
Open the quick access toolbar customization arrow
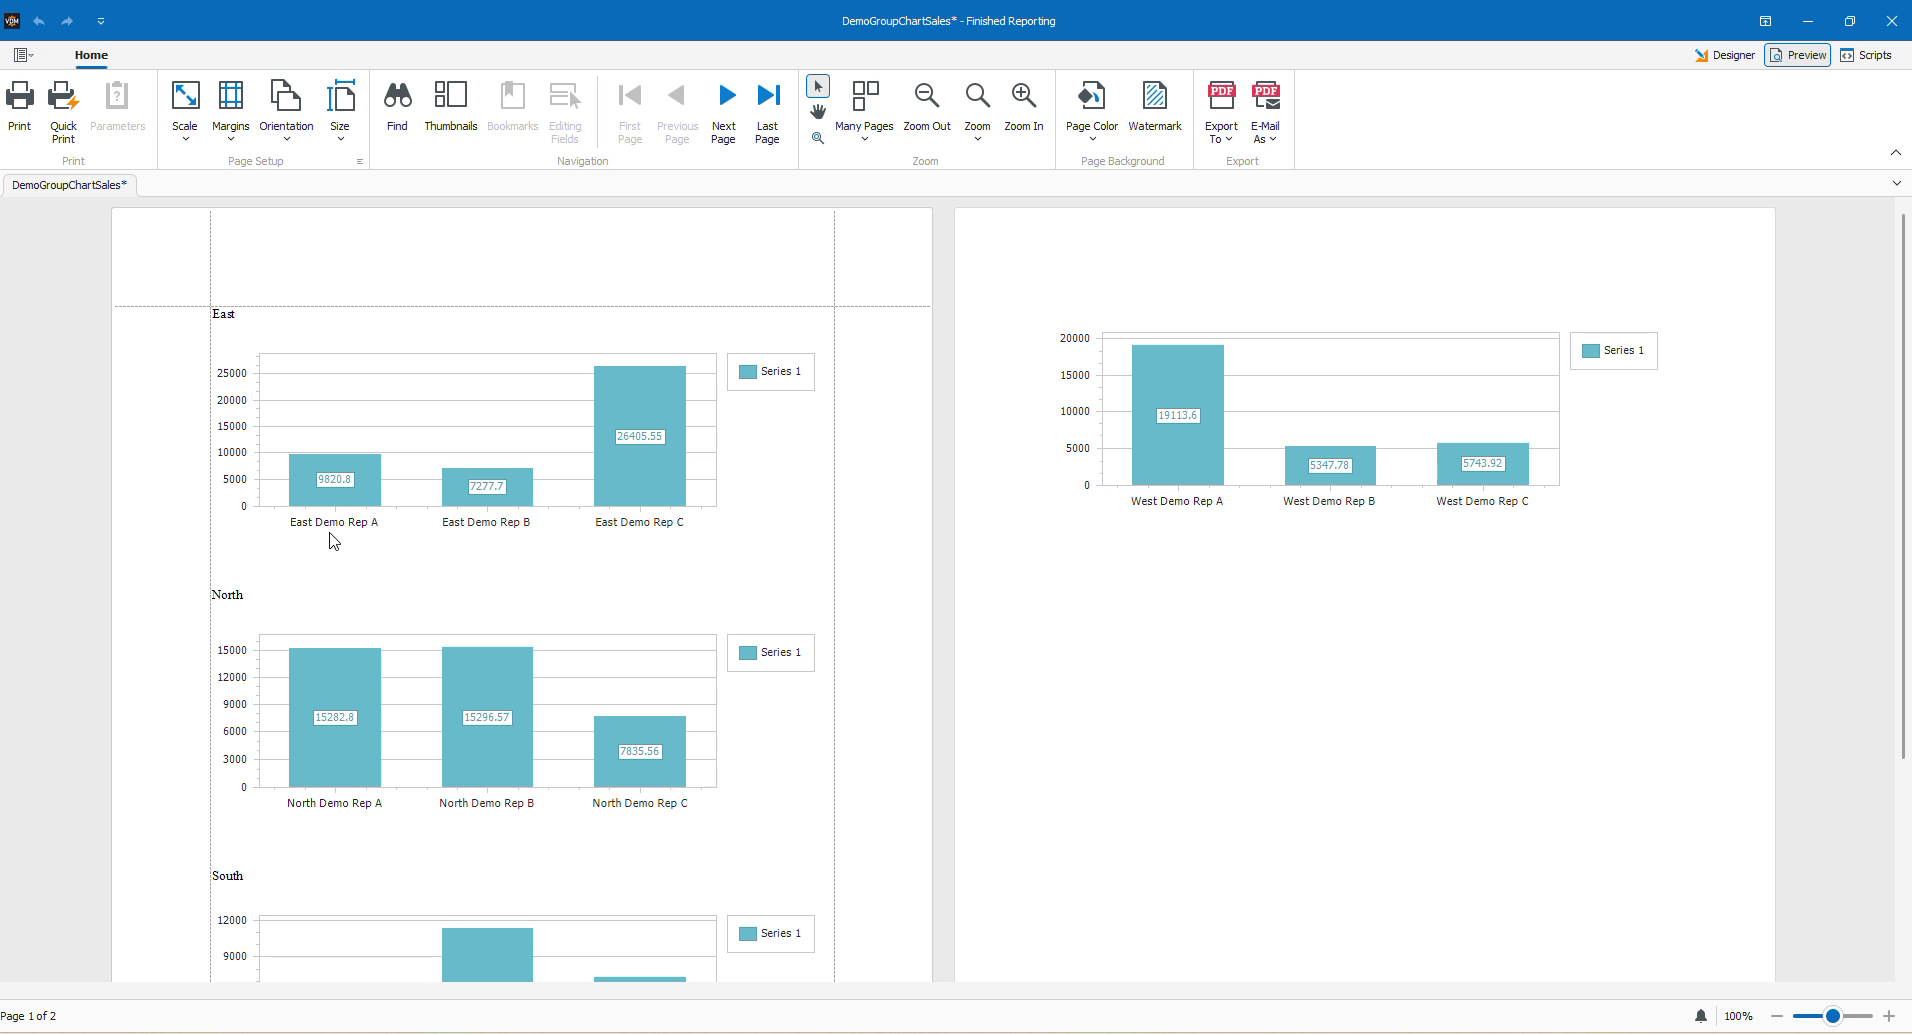coord(101,21)
